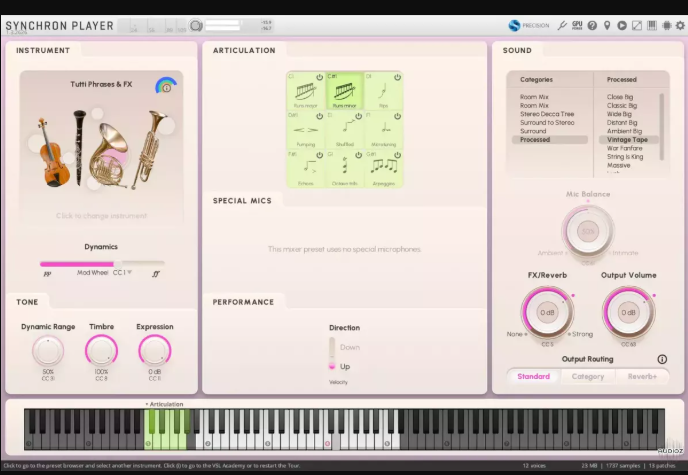Click the Output Volume knob

point(628,312)
